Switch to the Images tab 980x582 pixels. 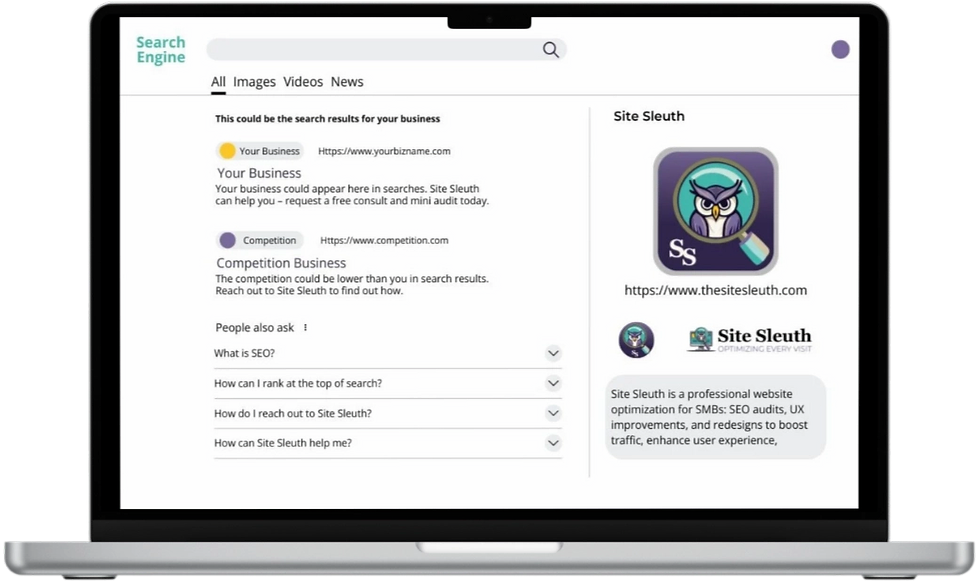[x=254, y=82]
